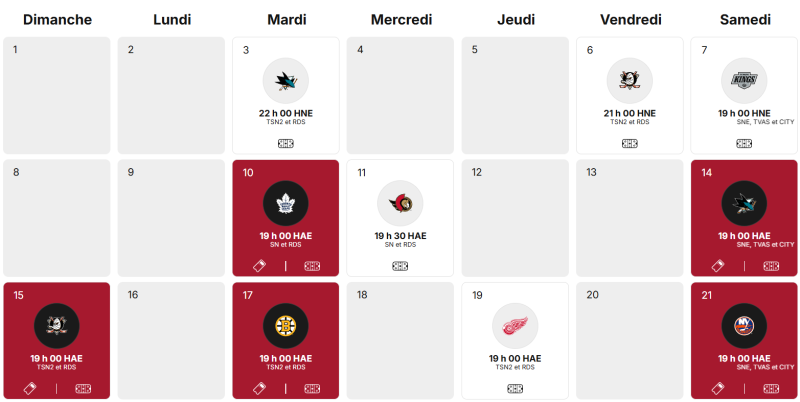Screen dimensions: 800x402
Task: Buy tickets via the ticket icon on the 14th
Action: (x=717, y=266)
